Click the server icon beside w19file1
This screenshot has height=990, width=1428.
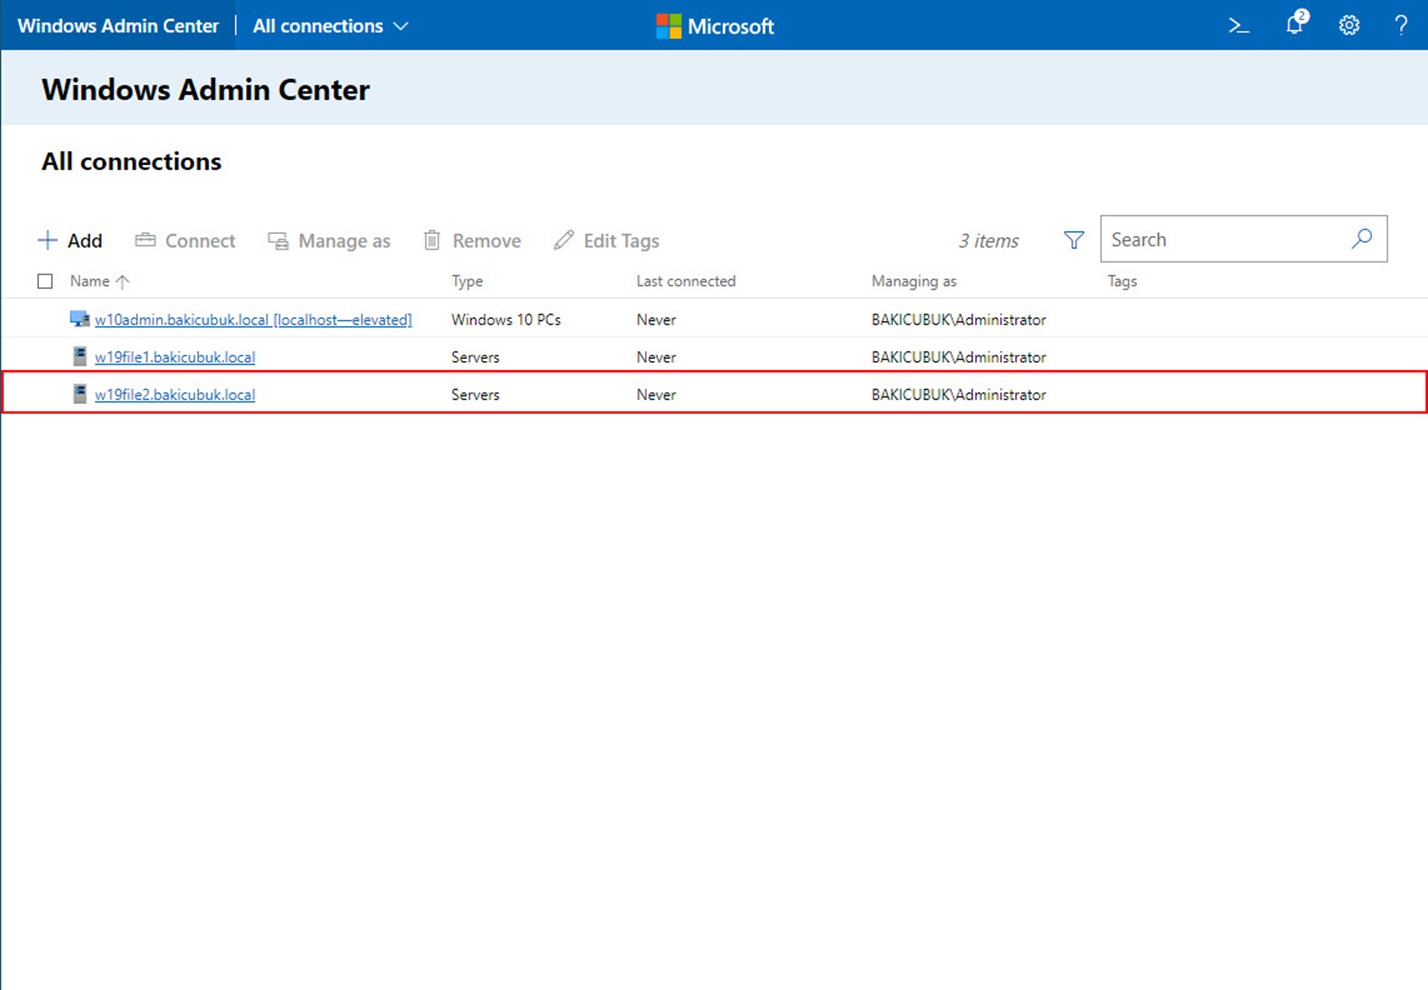(x=80, y=356)
